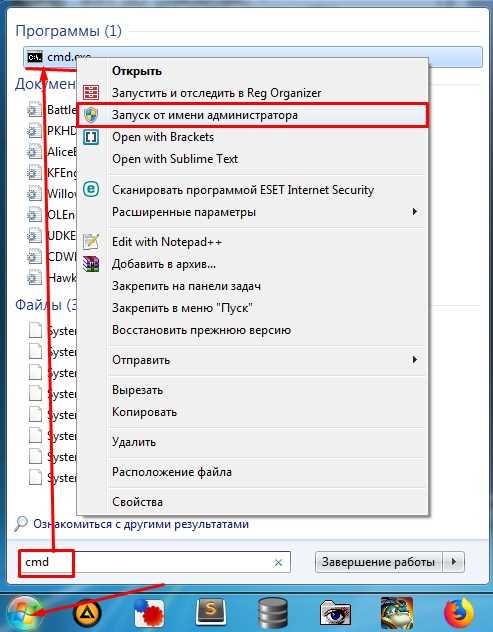Screen dimensions: 493x632
Task: Follow Ознакомиться с другими результатами link
Action: coord(141,524)
